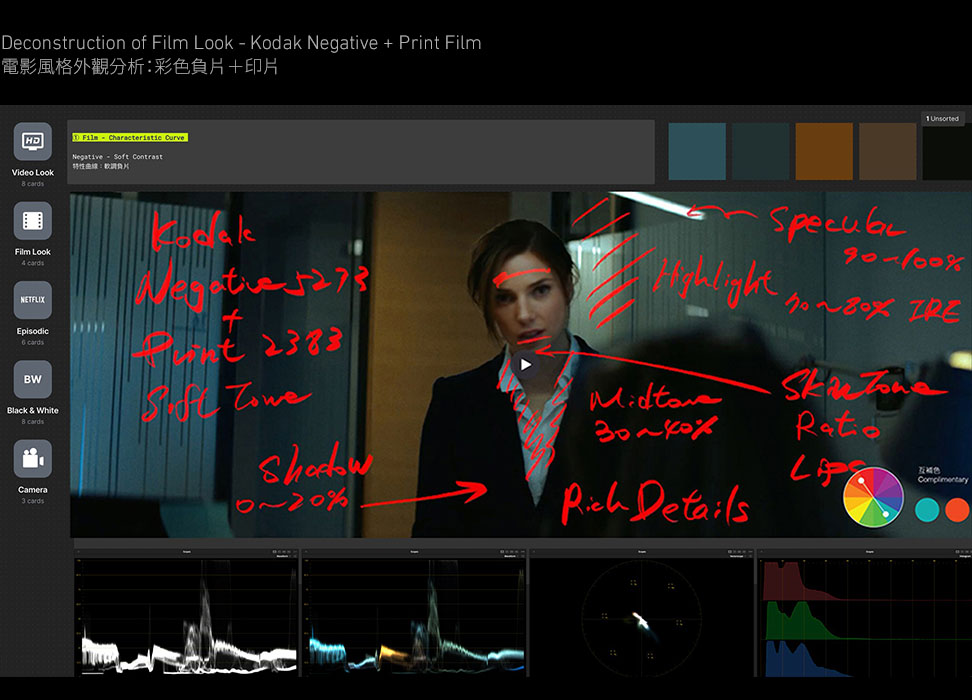Viewport: 972px width, 700px height.
Task: Pick the steel blue palette swatch
Action: 697,151
